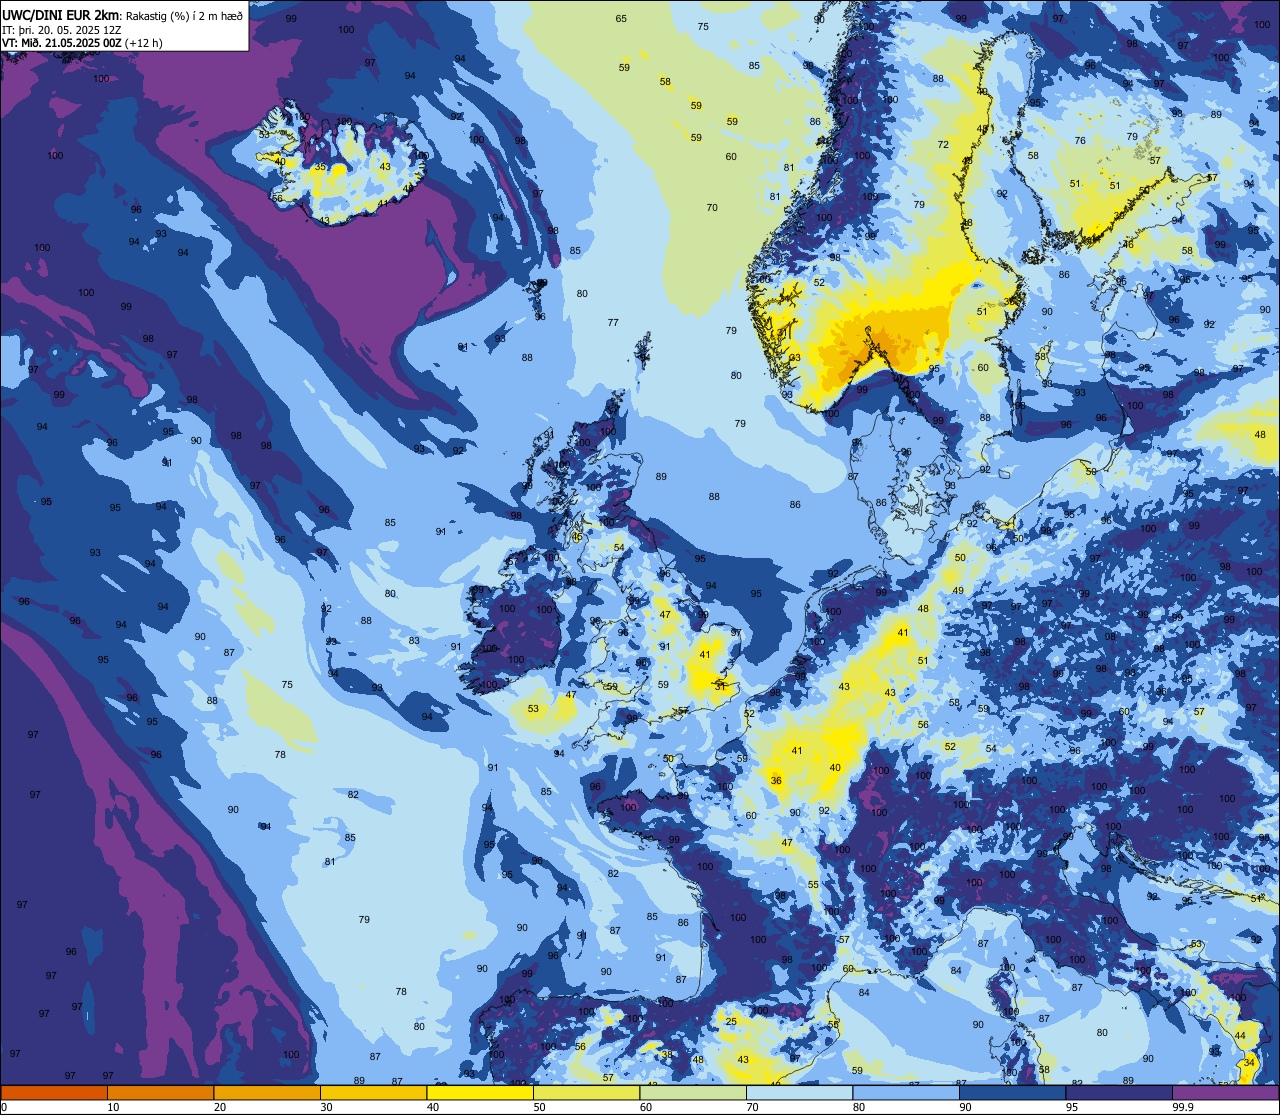Click the darkest orange 0–10 legend swatch
The width and height of the screenshot is (1280, 1115).
(54, 1092)
